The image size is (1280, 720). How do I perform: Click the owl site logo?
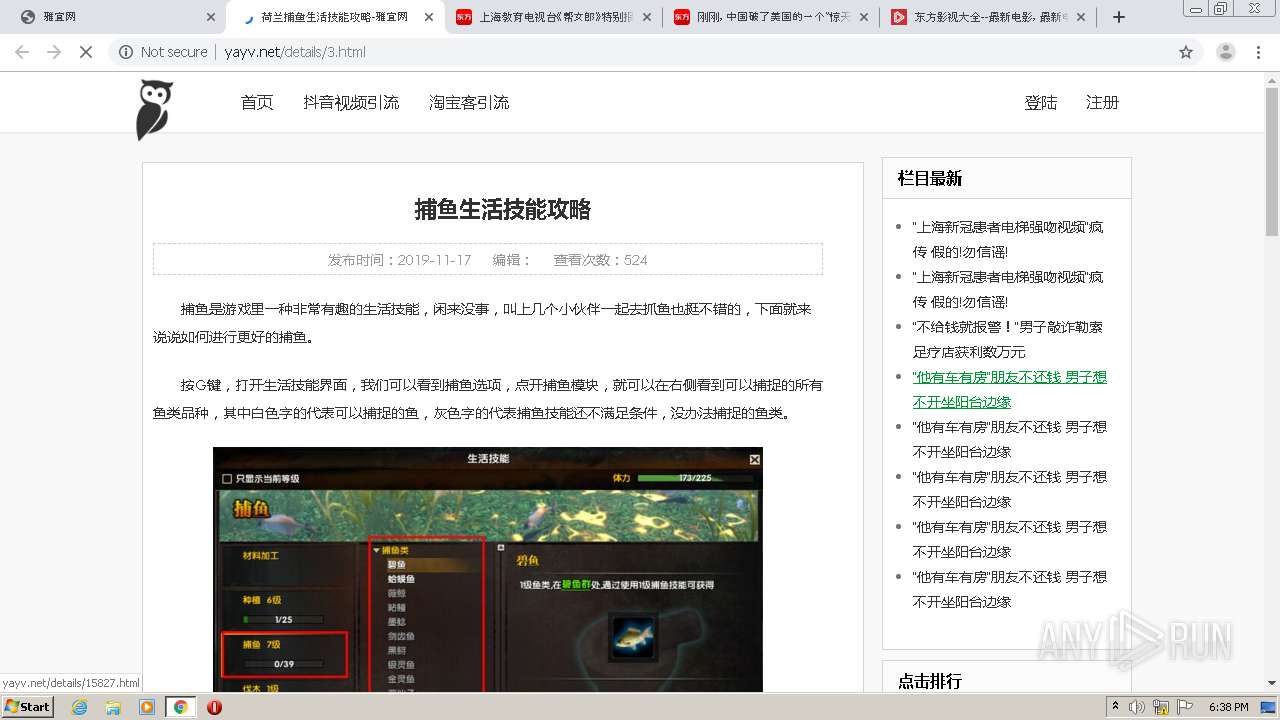154,110
